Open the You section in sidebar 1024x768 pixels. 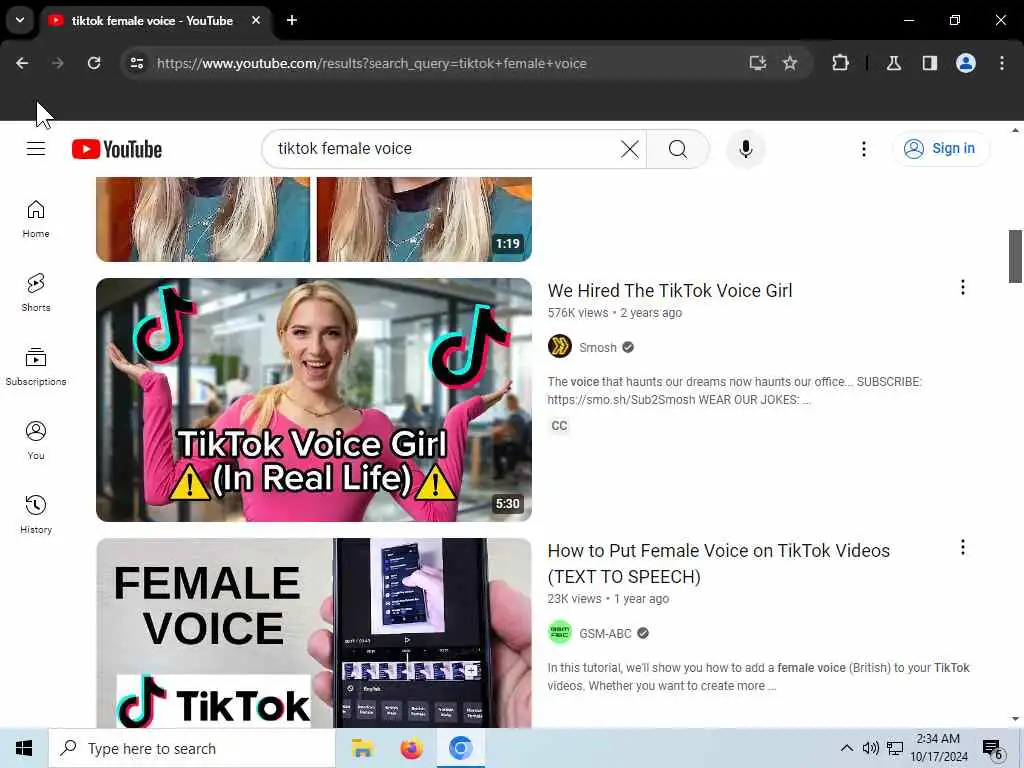pos(36,441)
